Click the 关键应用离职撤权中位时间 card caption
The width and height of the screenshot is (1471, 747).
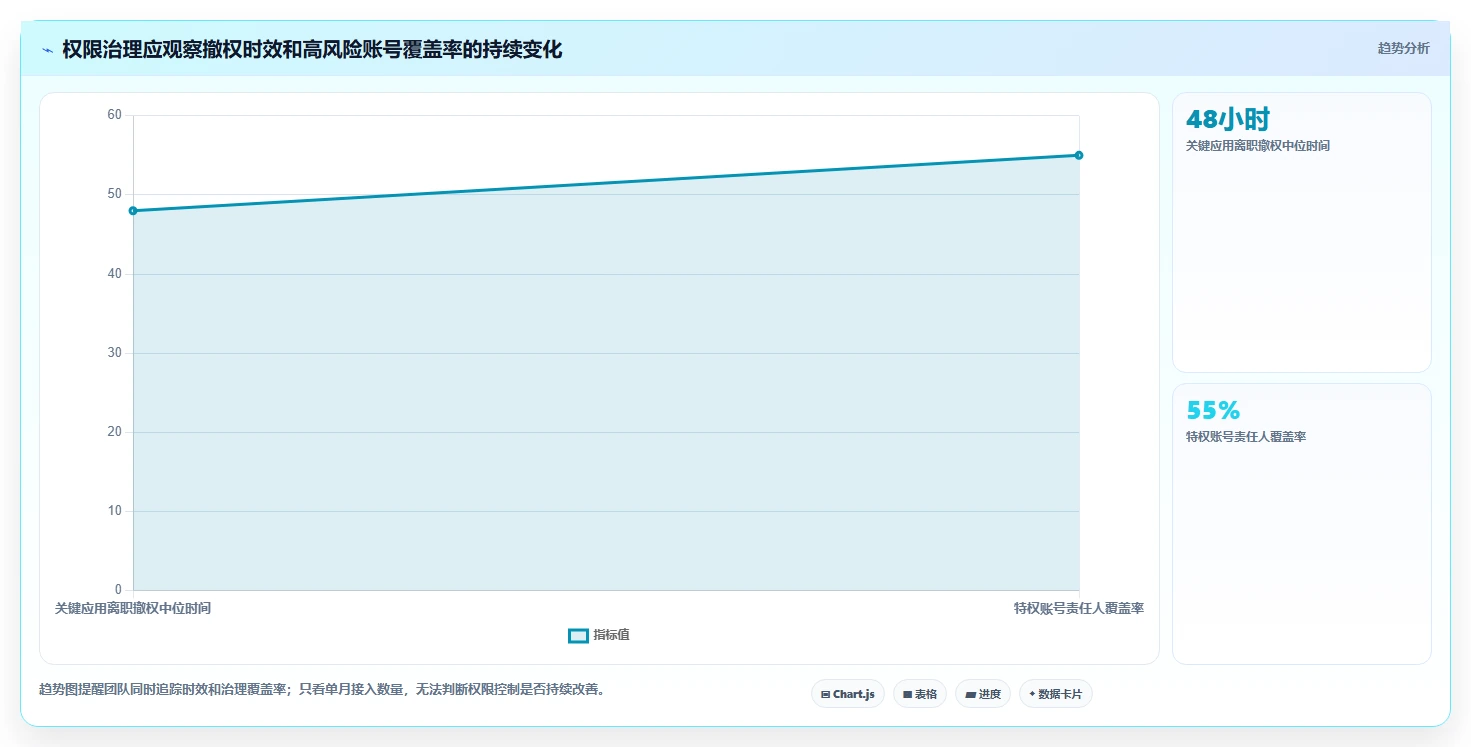(1257, 146)
